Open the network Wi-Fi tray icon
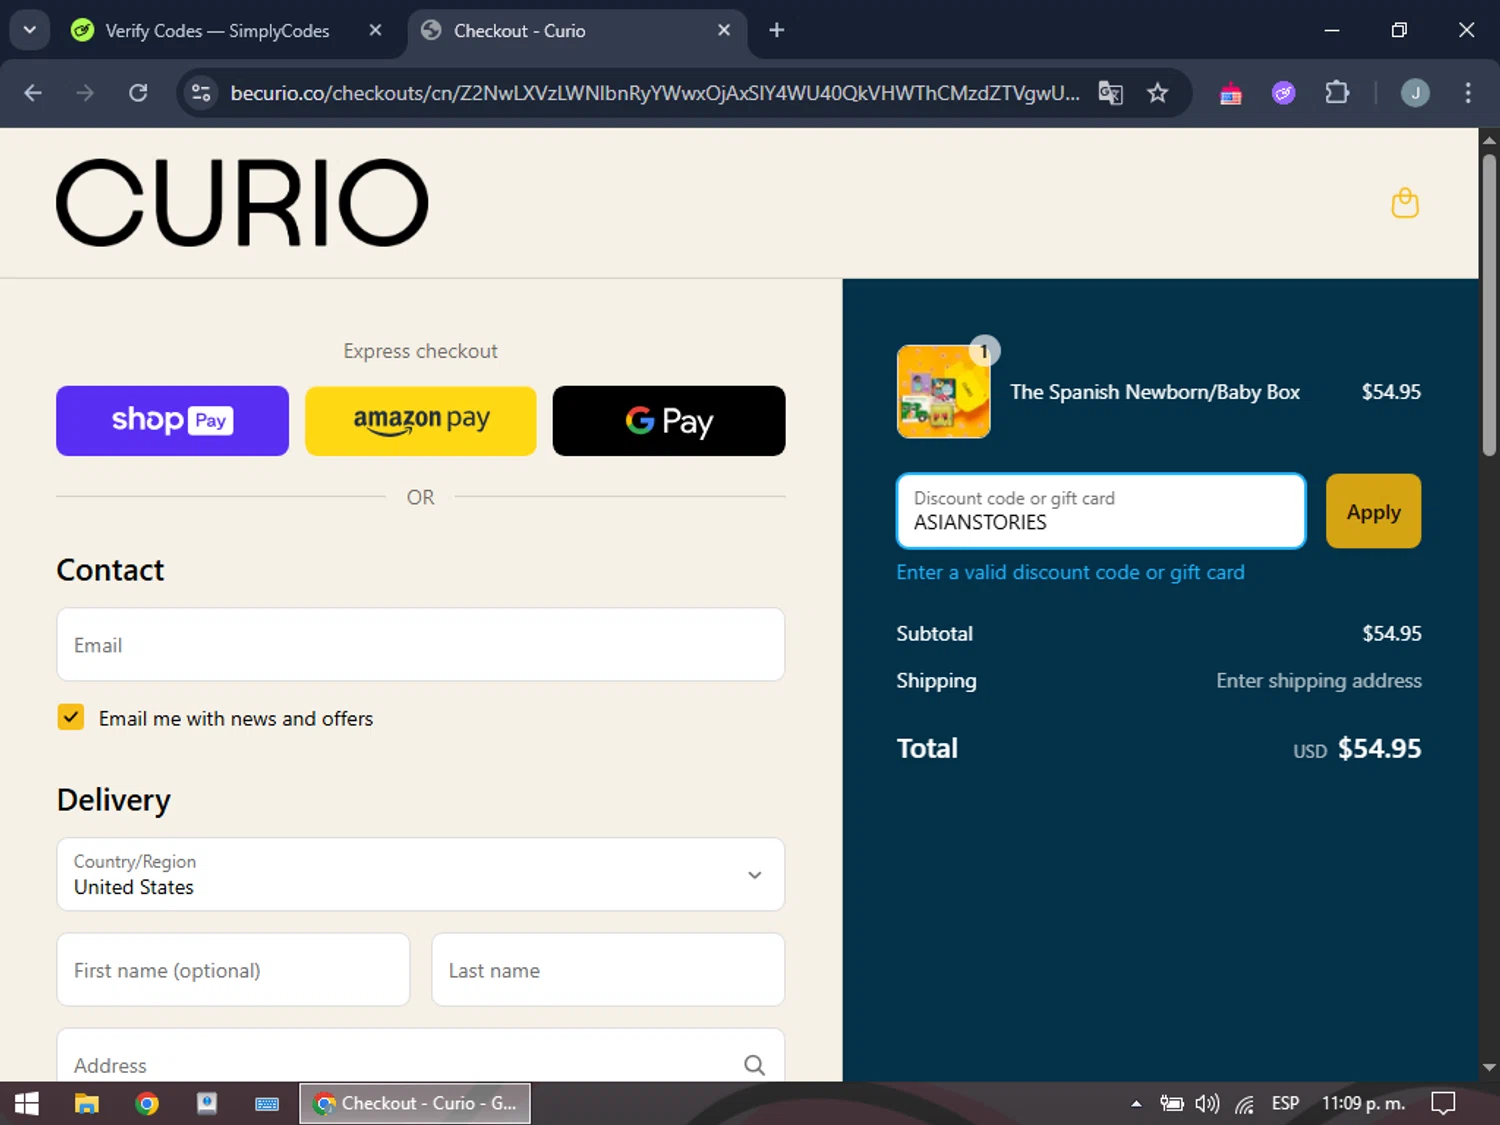This screenshot has width=1500, height=1125. tap(1245, 1104)
